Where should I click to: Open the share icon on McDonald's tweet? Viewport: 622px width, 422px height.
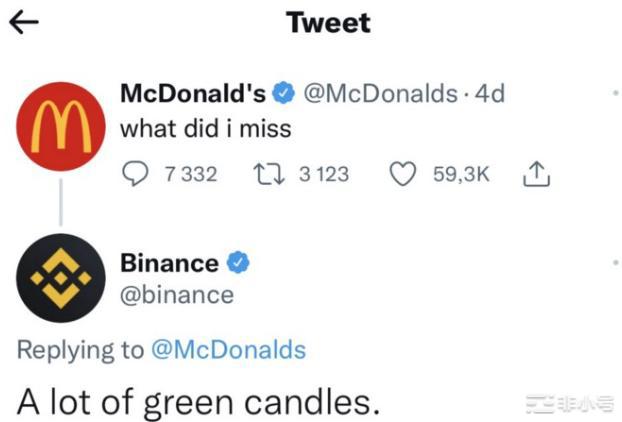[x=537, y=175]
